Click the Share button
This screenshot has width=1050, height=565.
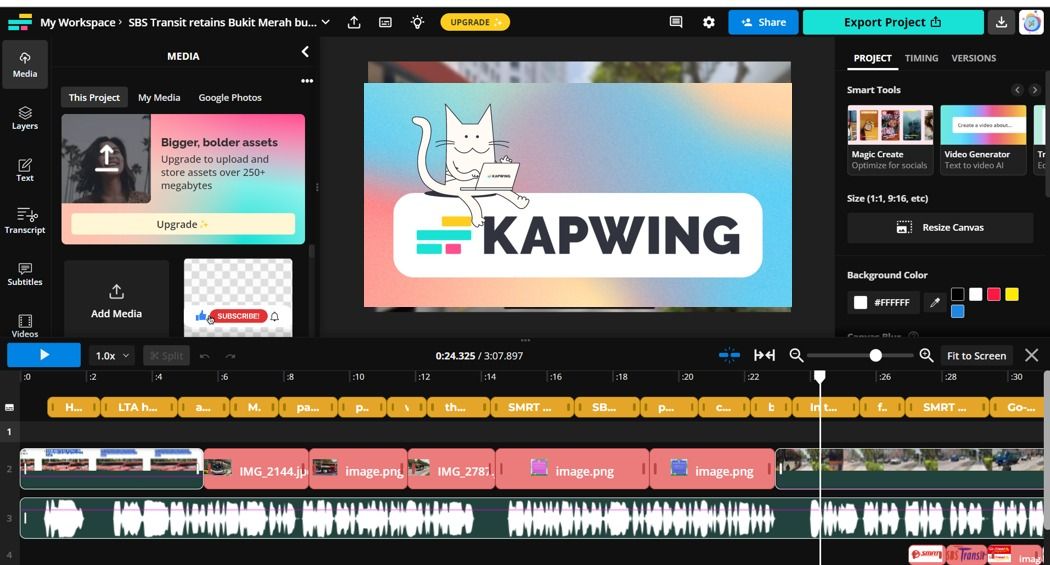click(763, 22)
